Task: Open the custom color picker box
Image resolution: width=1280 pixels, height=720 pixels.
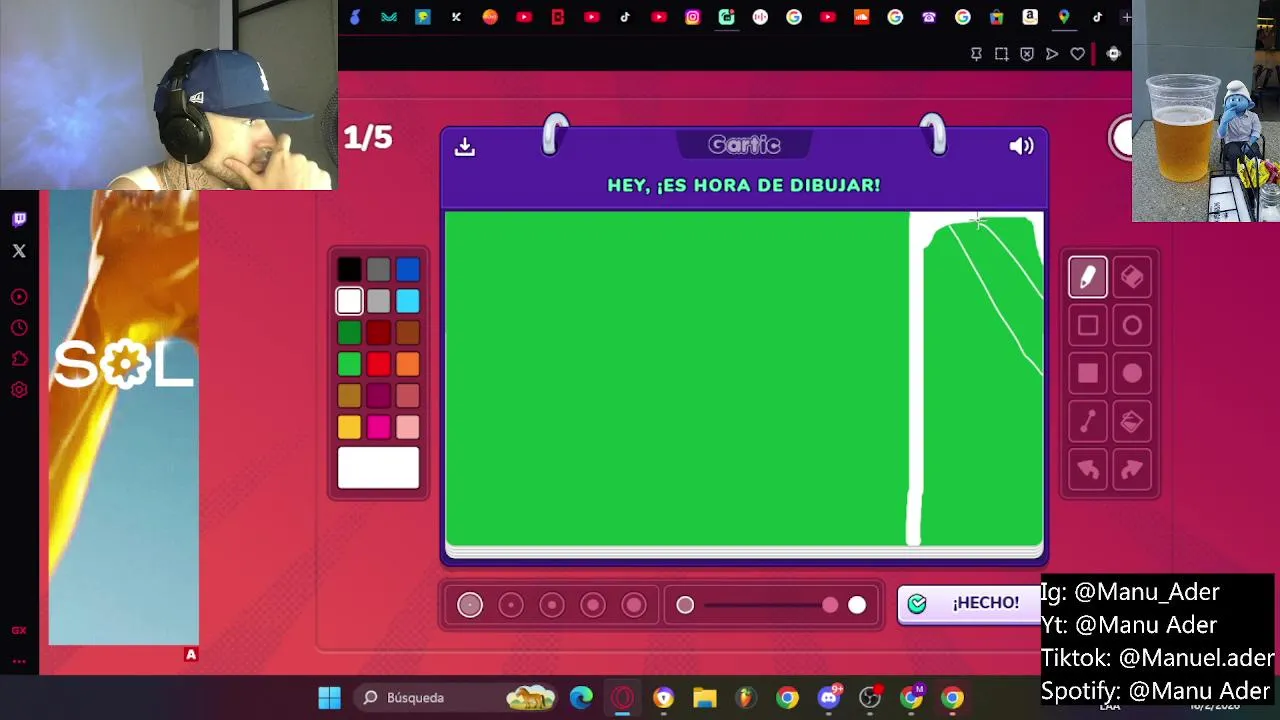Action: [x=378, y=468]
